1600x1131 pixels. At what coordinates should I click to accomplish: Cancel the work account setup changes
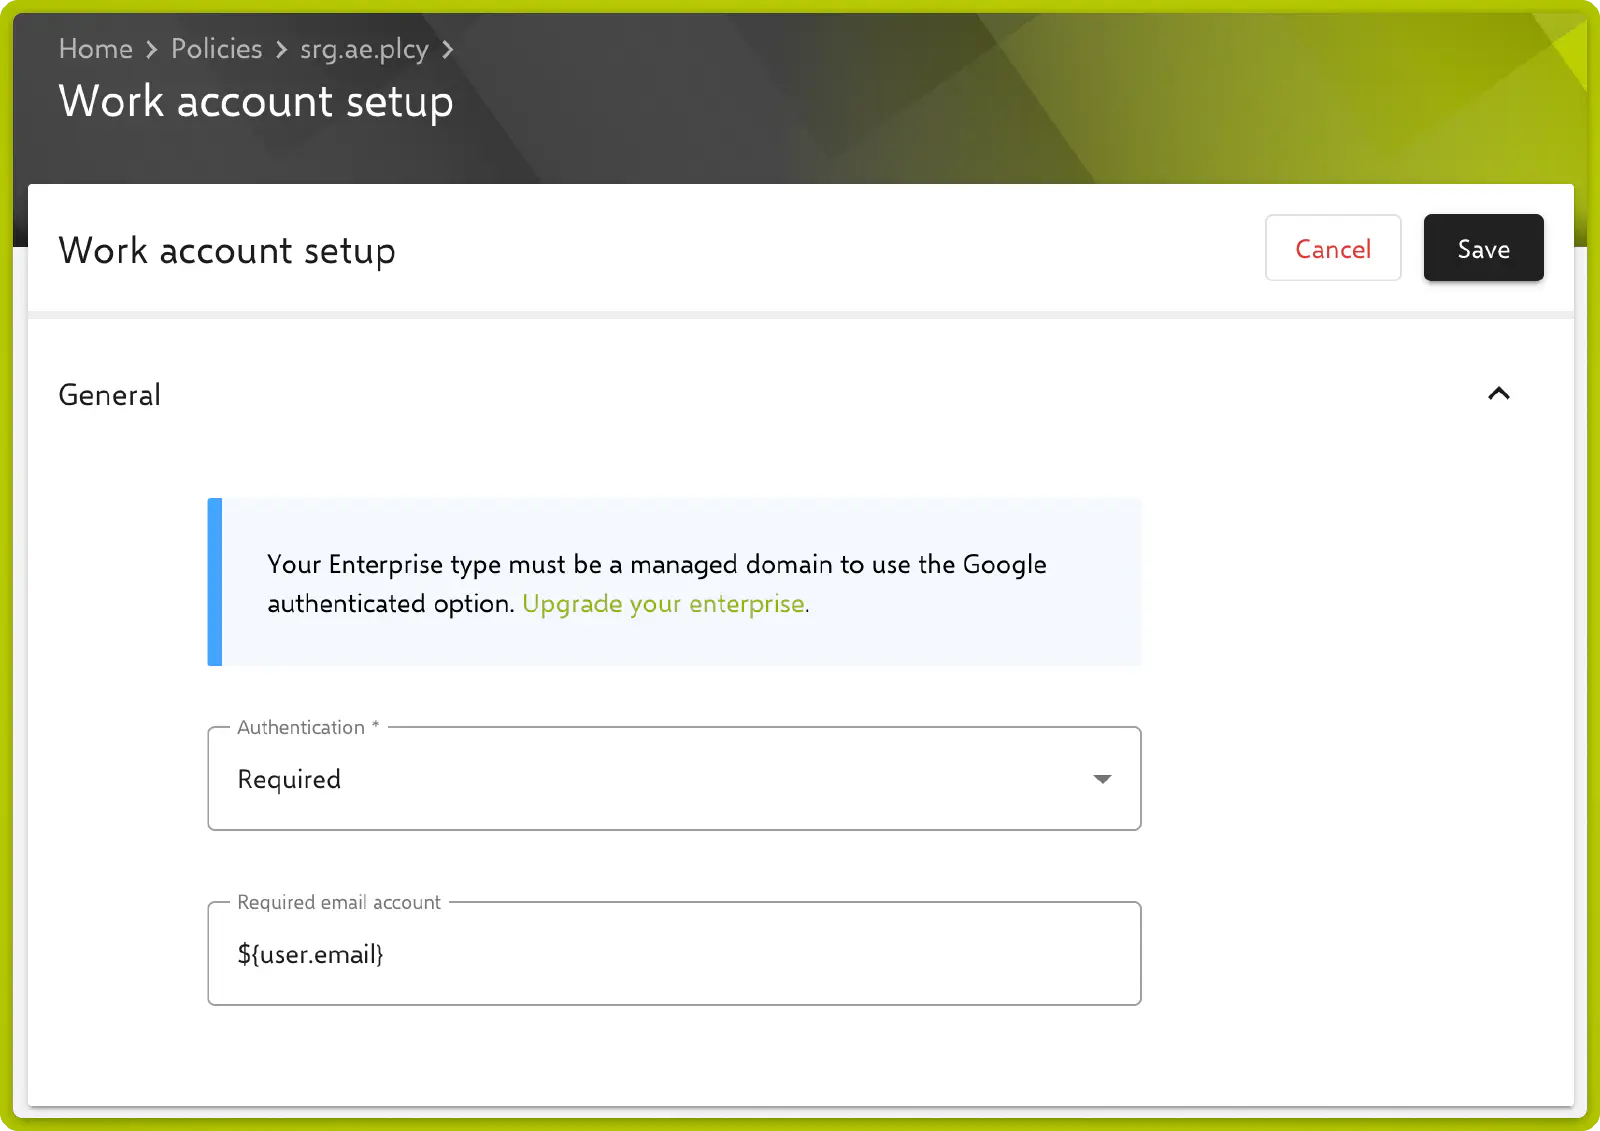pyautogui.click(x=1333, y=248)
